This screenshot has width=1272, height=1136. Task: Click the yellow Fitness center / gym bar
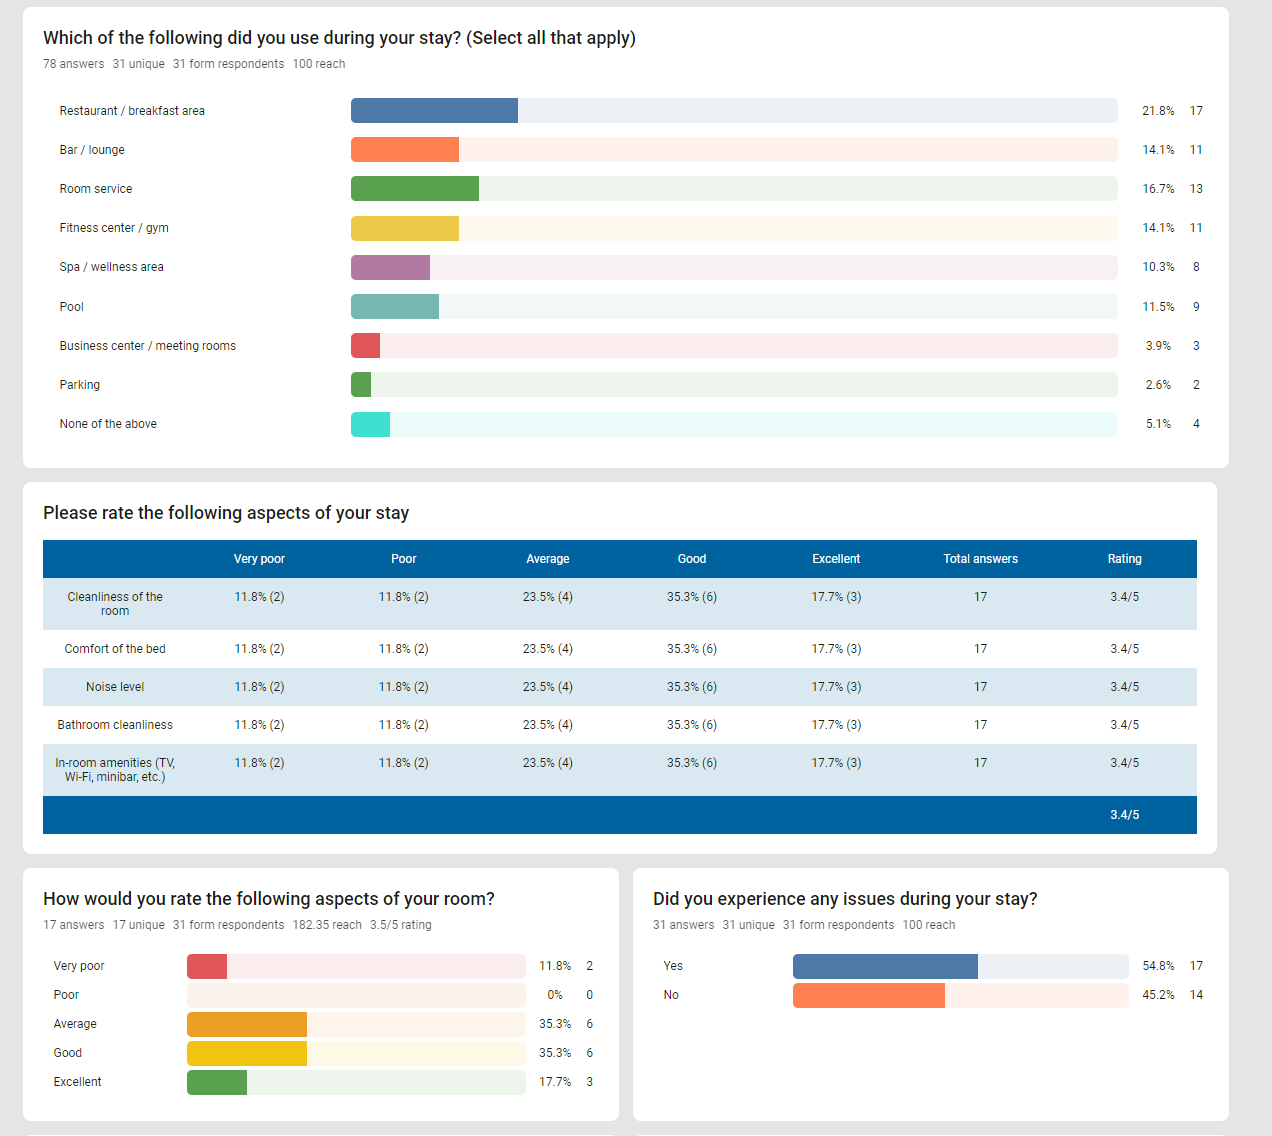(x=405, y=228)
